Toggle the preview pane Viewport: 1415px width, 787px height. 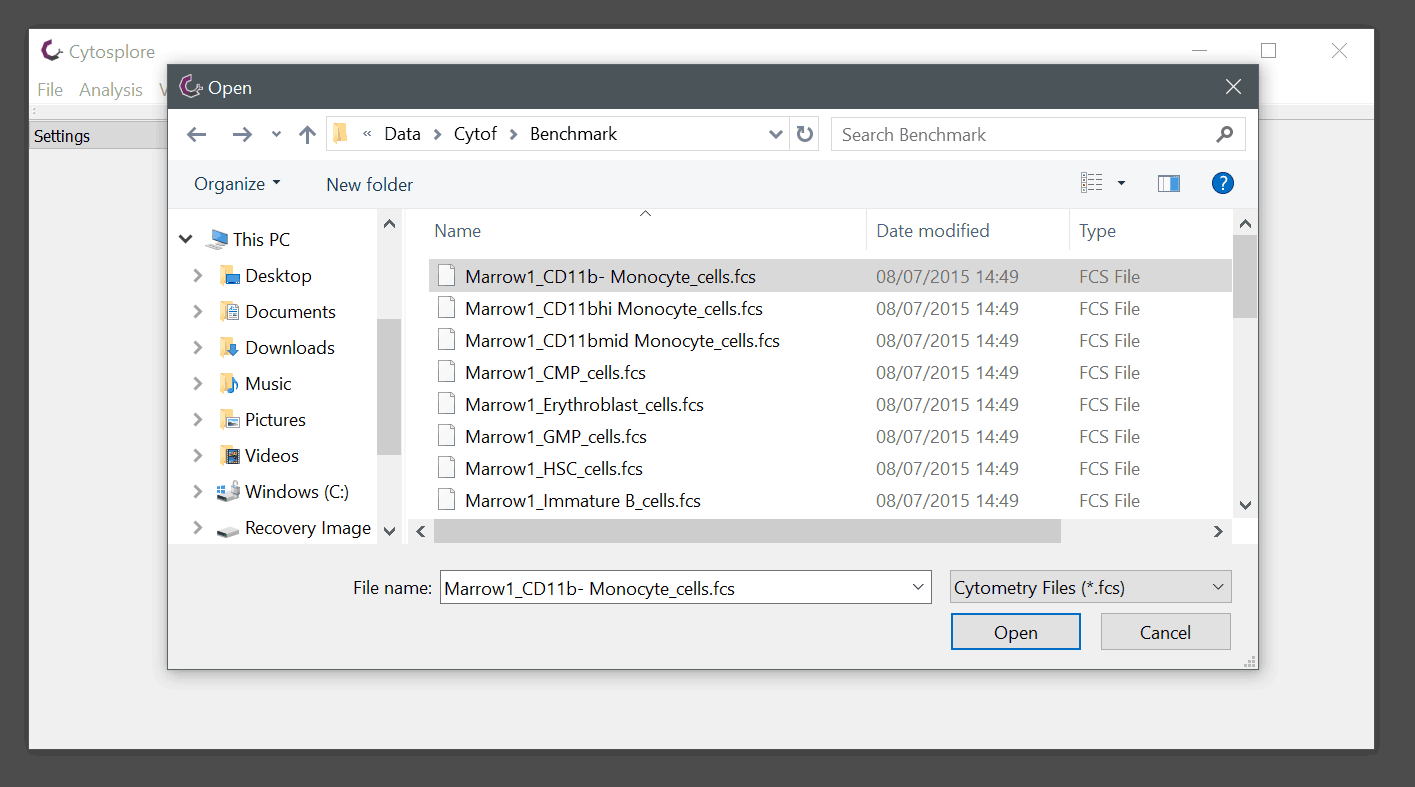click(x=1169, y=183)
